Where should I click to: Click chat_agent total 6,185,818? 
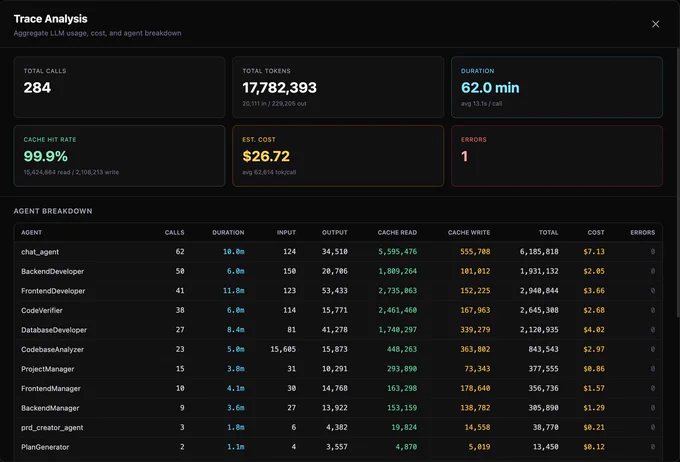pos(539,252)
